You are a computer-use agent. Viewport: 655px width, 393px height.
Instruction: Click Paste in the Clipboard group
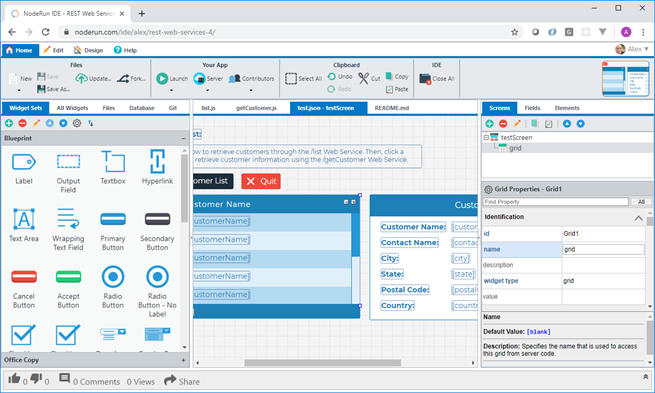[397, 89]
